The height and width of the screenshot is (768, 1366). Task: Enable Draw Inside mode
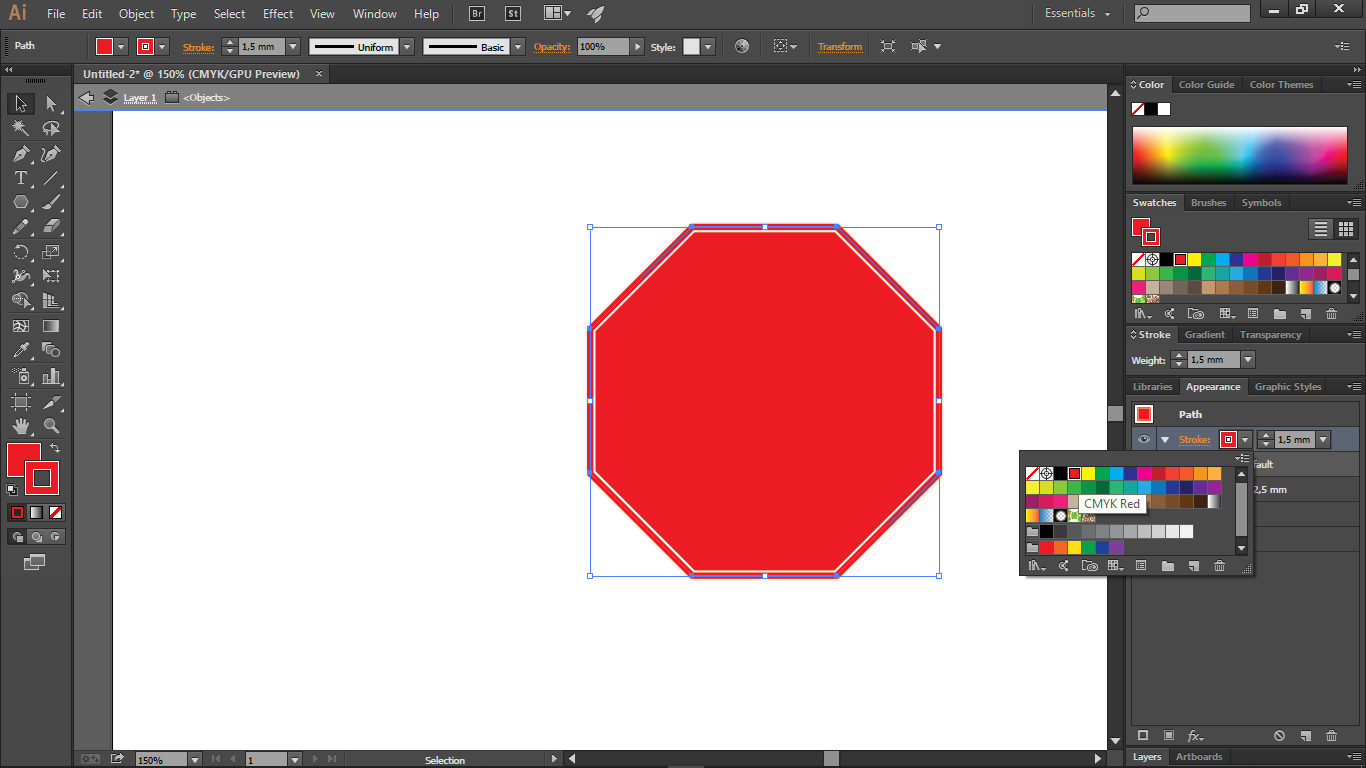click(56, 537)
